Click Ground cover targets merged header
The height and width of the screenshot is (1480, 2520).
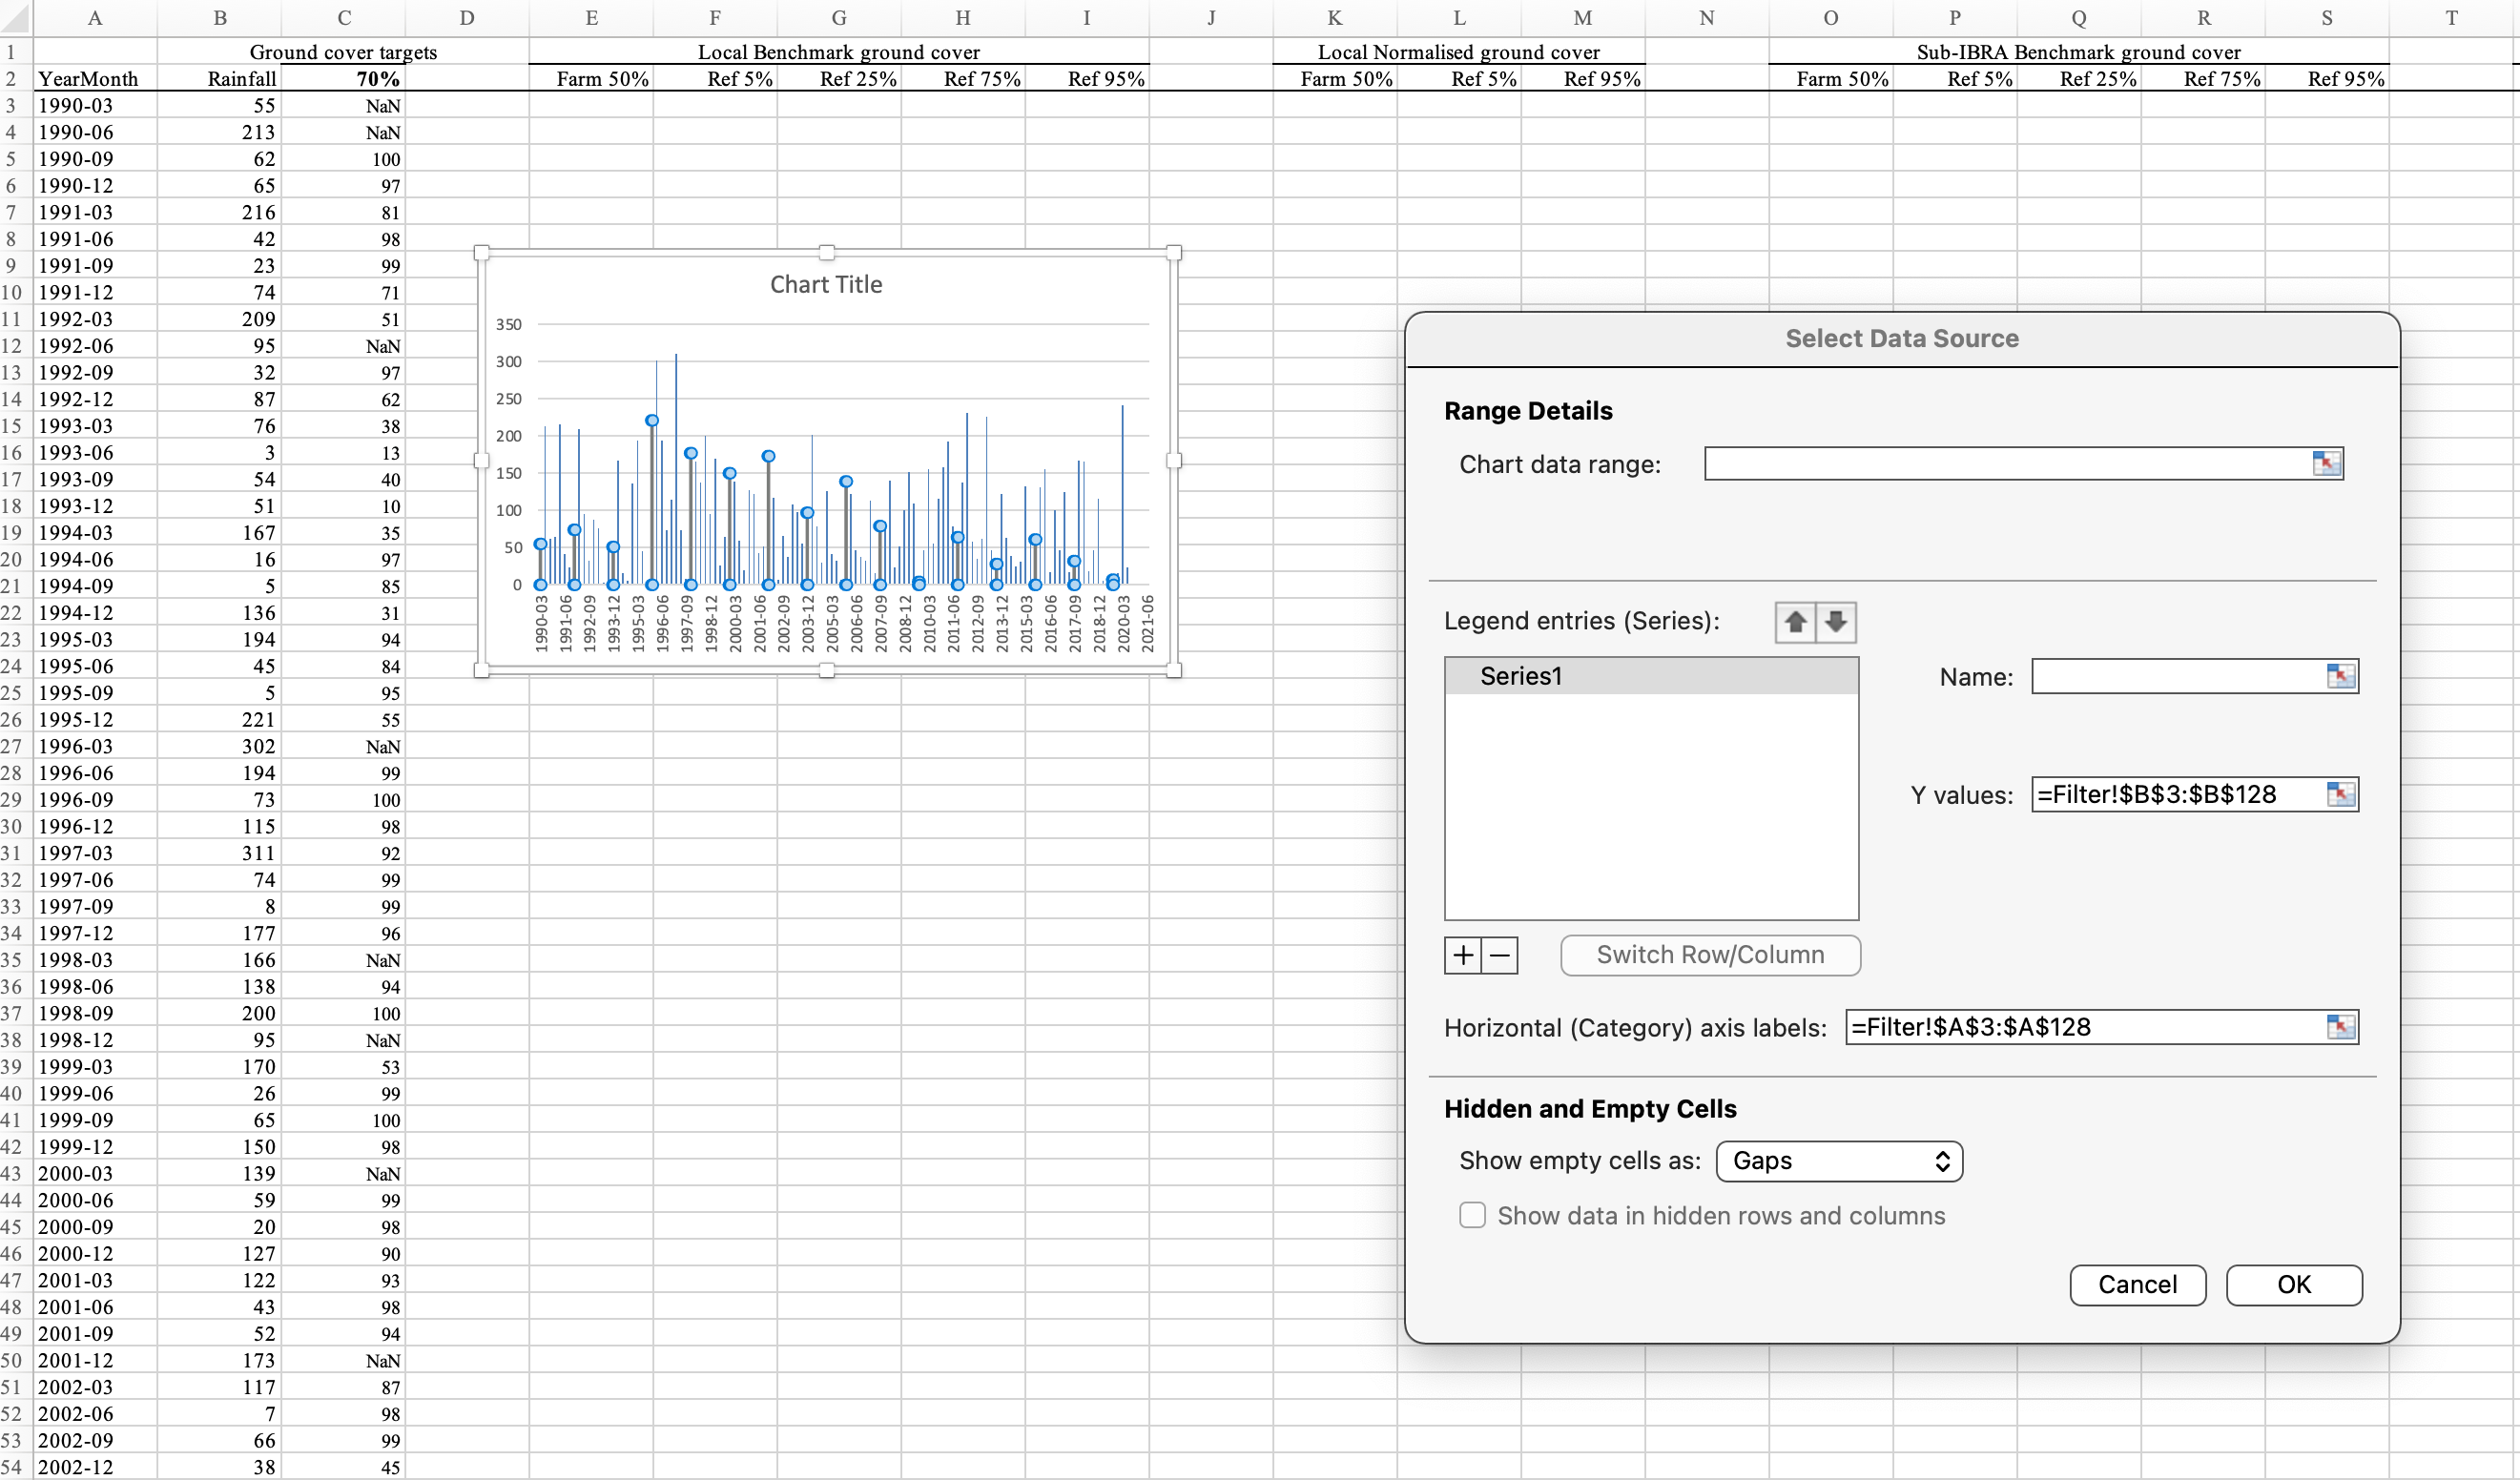point(343,52)
